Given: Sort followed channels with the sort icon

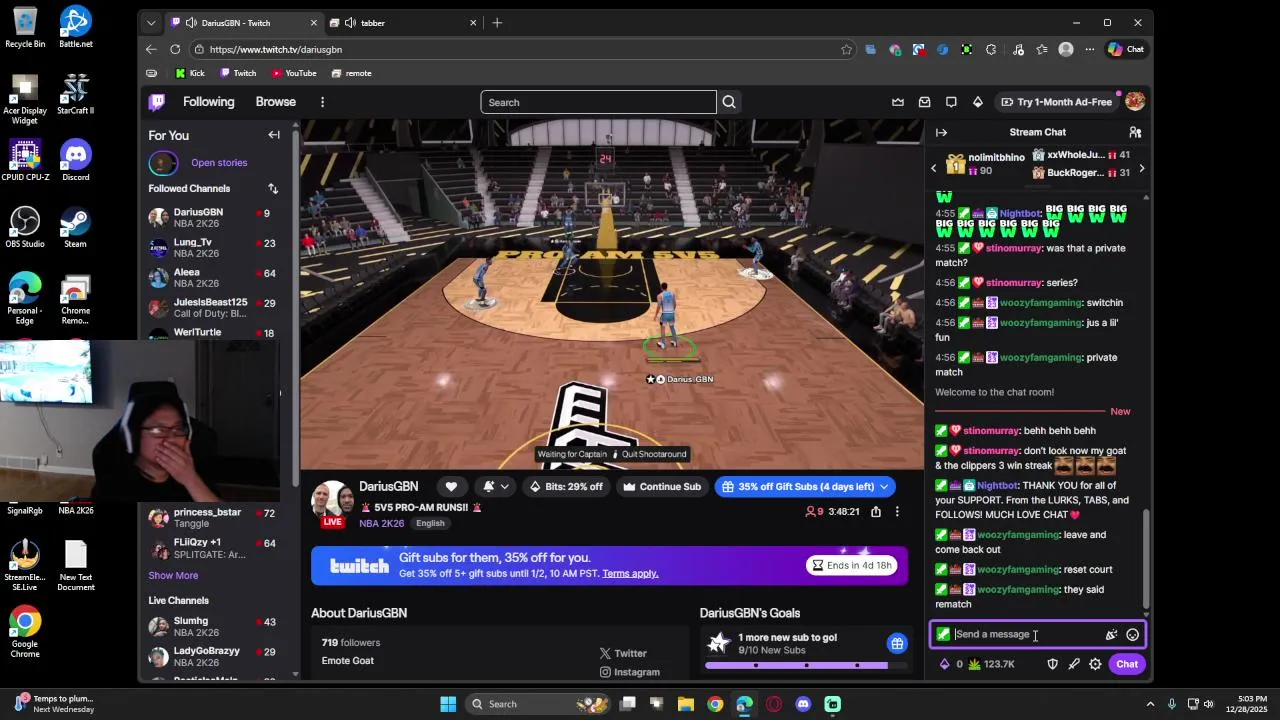Looking at the screenshot, I should pyautogui.click(x=273, y=188).
